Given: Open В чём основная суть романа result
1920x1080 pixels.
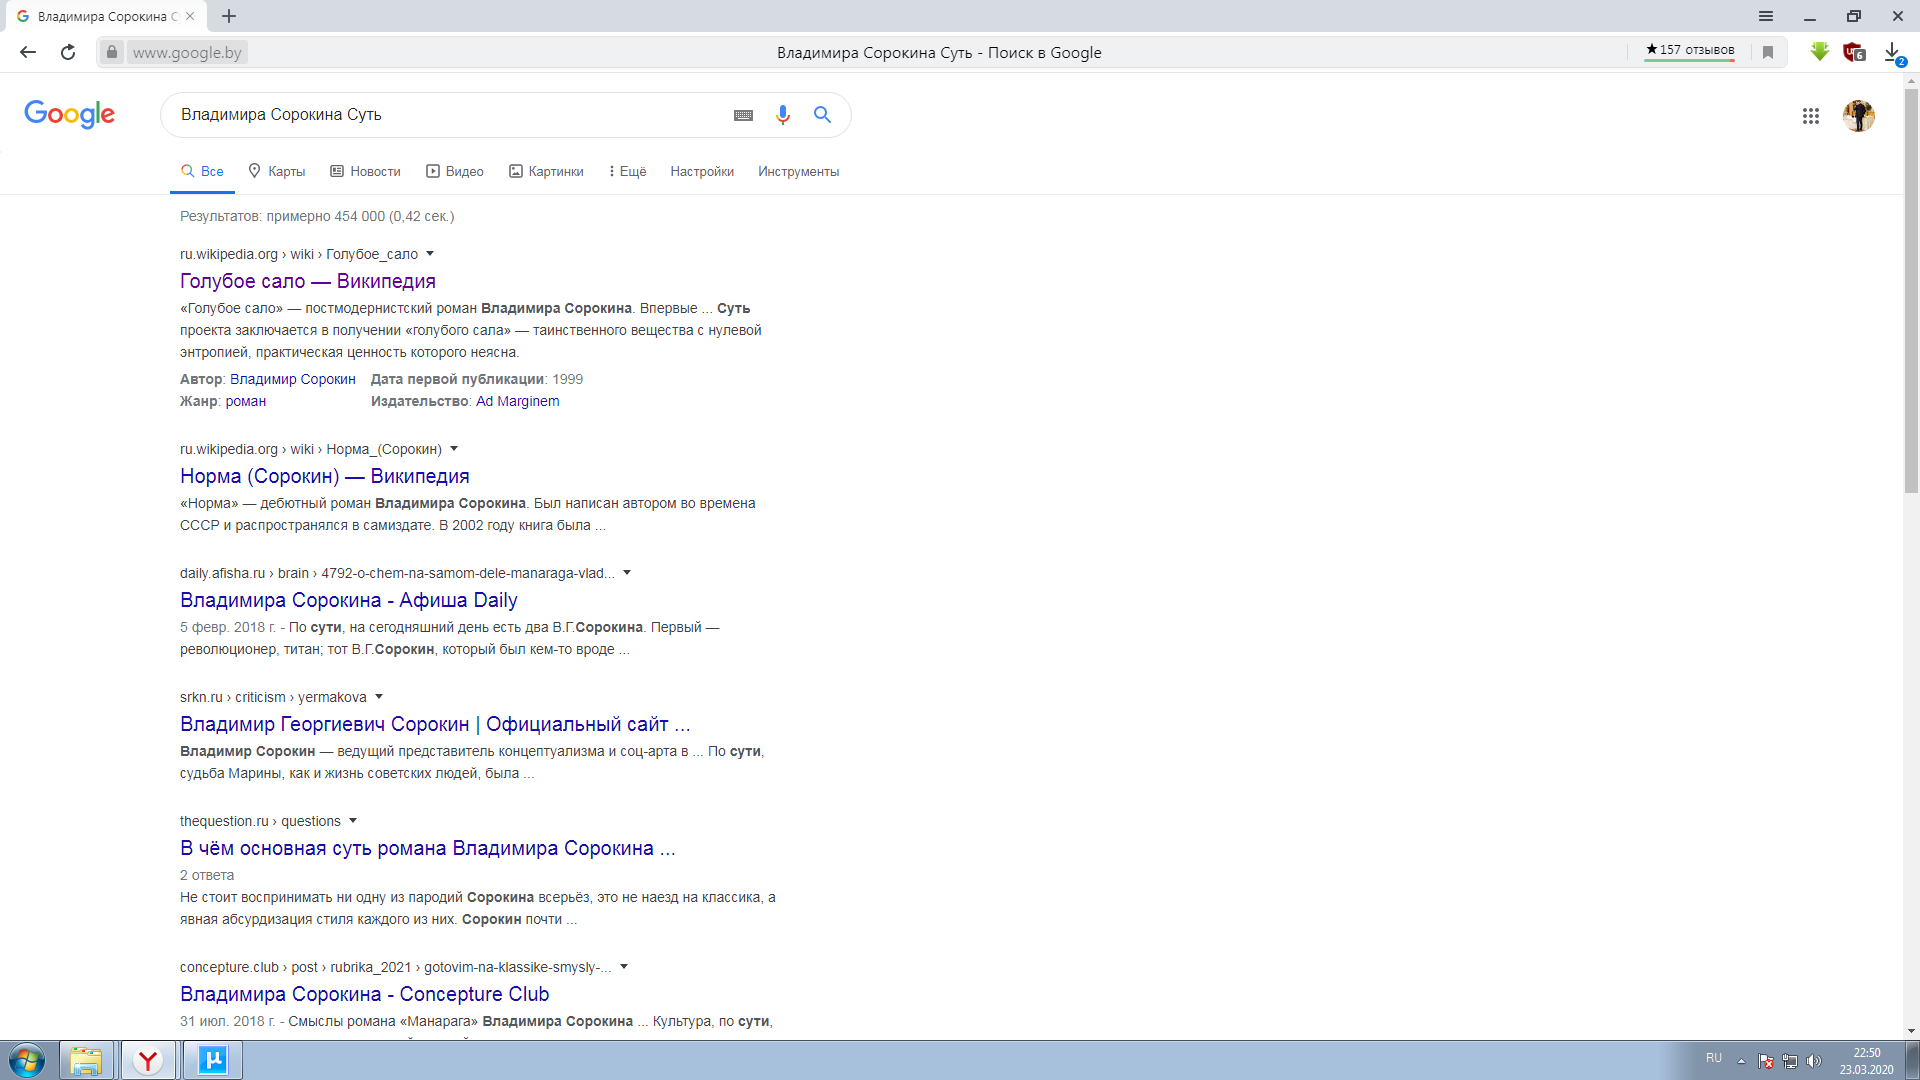Looking at the screenshot, I should [x=428, y=848].
